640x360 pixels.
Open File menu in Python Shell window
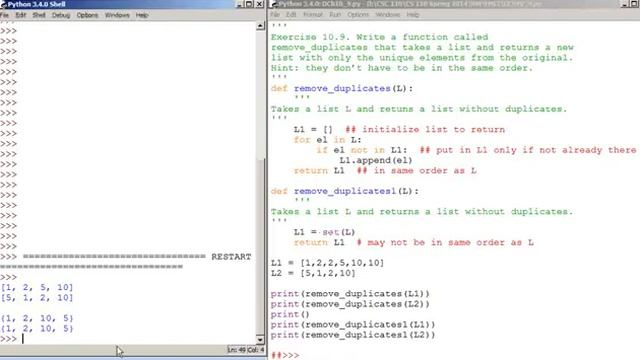(4, 15)
